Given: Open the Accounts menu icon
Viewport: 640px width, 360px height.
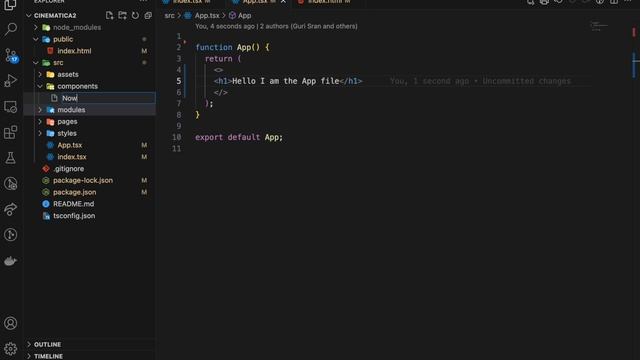Looking at the screenshot, I should point(11,323).
